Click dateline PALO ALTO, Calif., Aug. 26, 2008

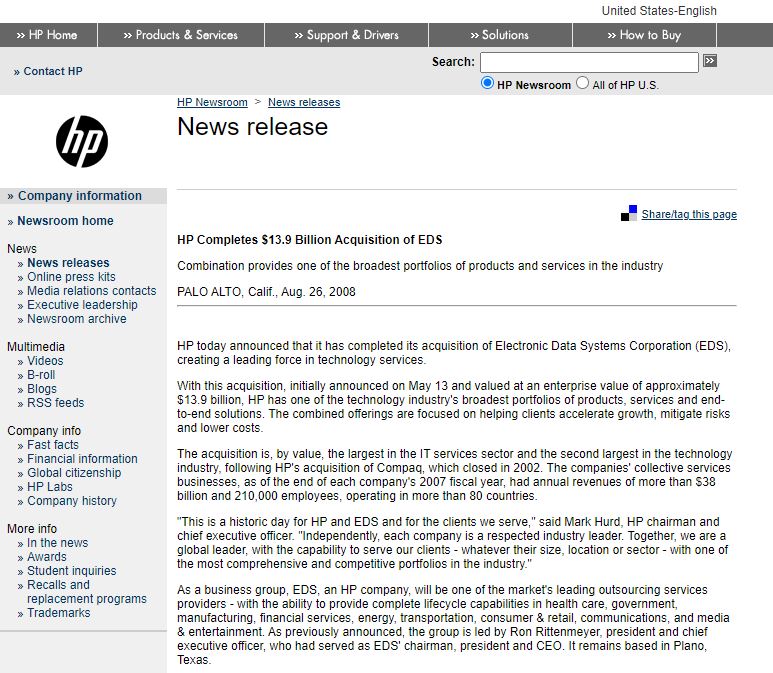click(x=266, y=292)
